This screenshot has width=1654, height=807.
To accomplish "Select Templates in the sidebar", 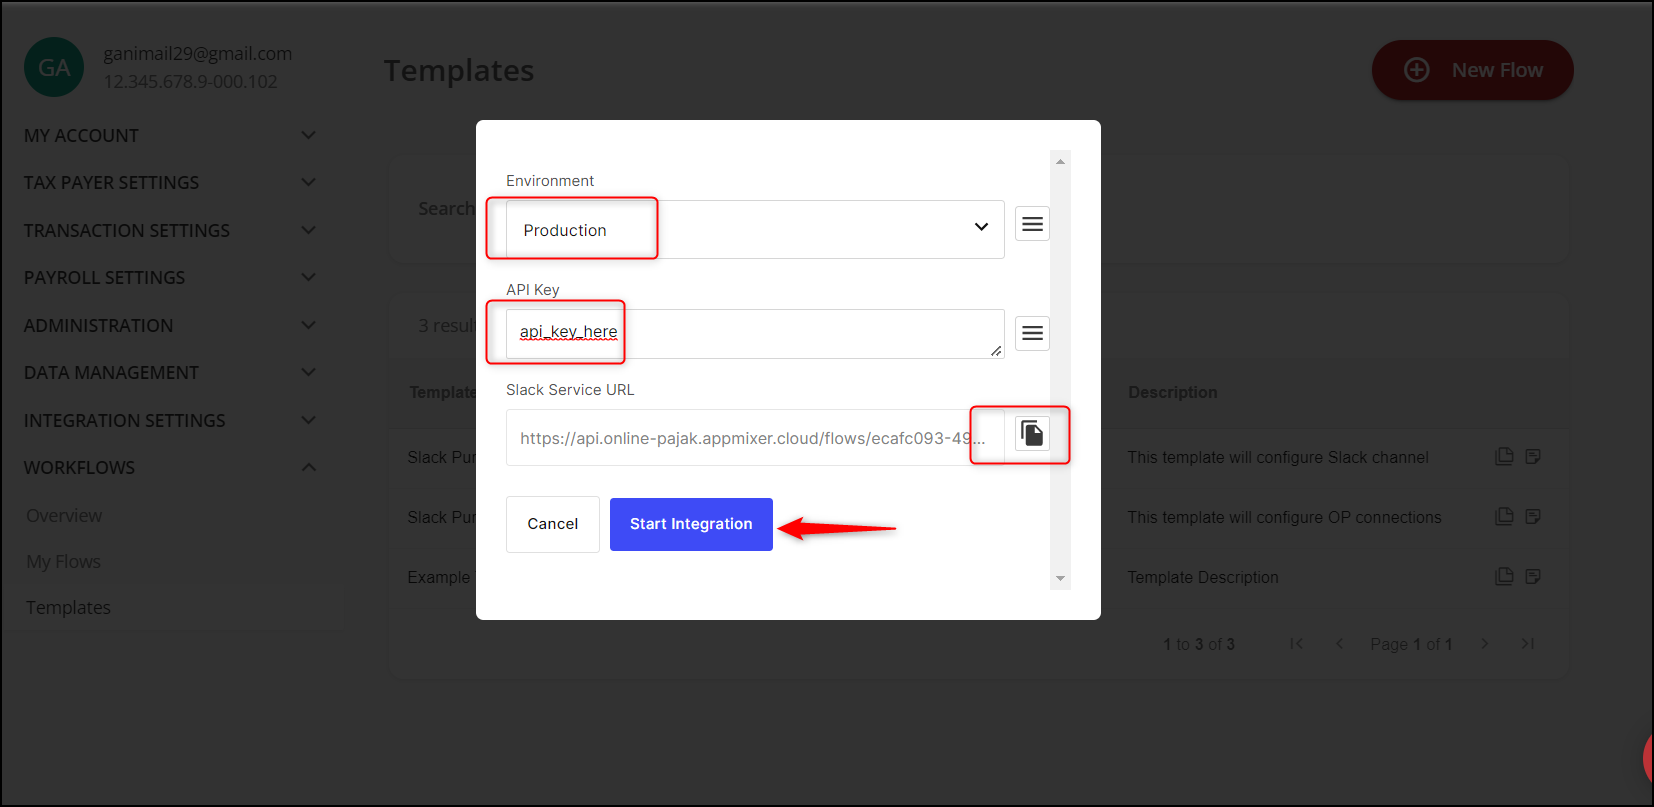I will pos(68,607).
